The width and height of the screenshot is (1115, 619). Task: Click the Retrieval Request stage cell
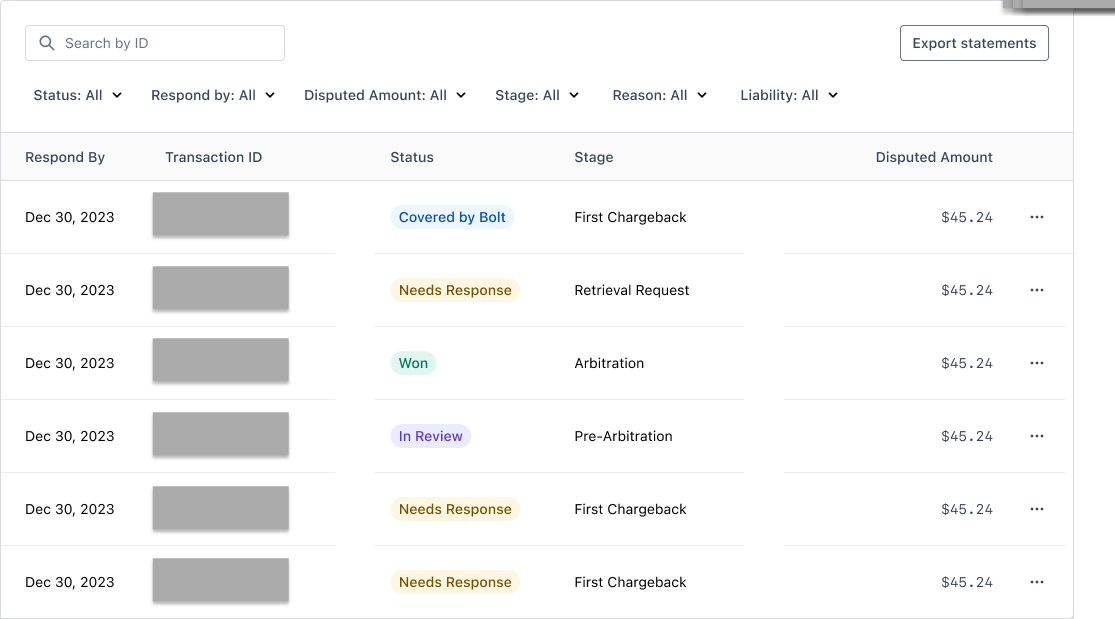click(x=631, y=290)
